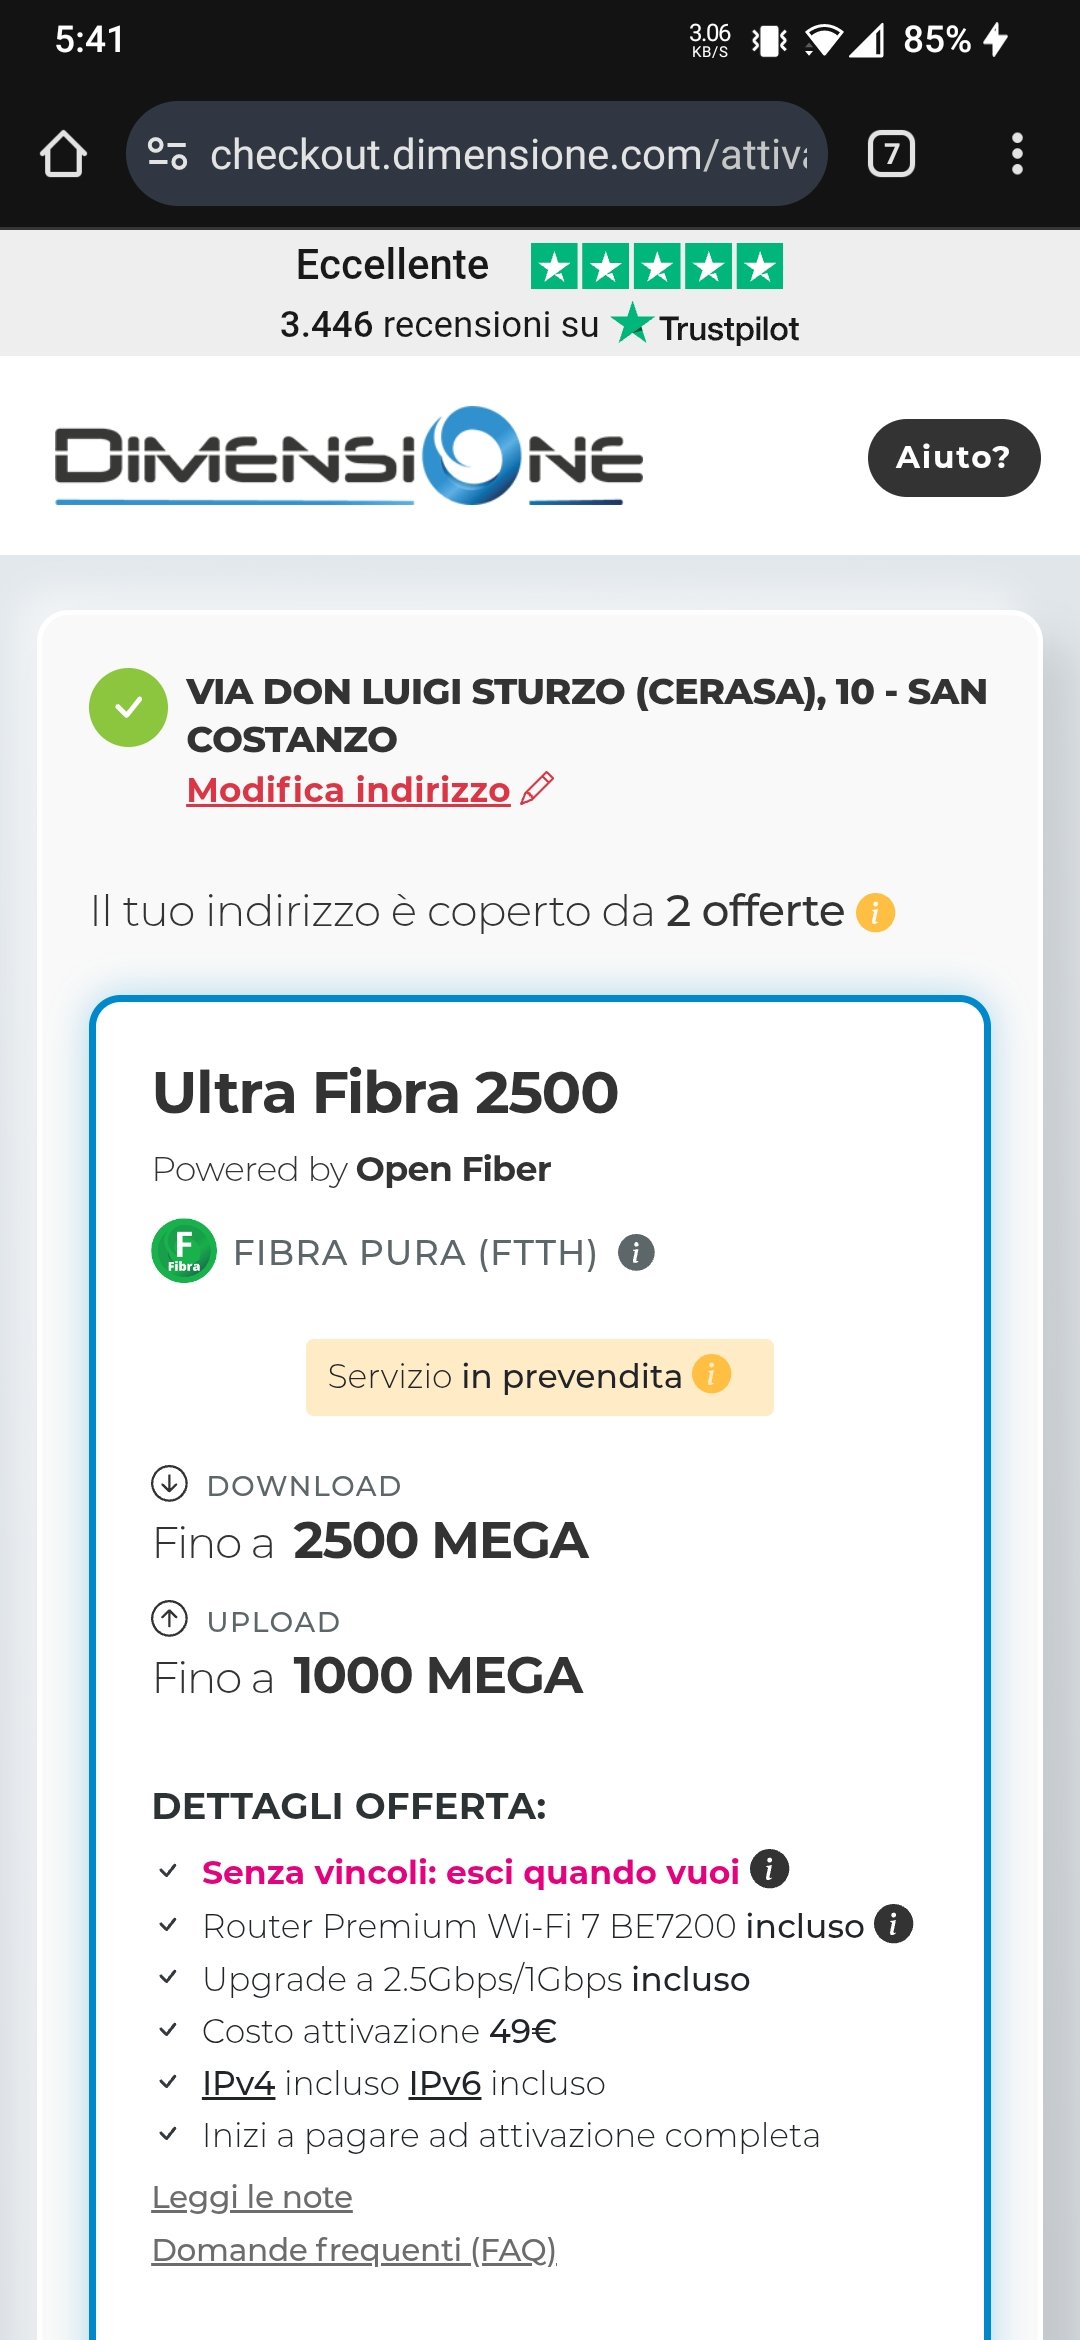Show info about the 2 offerte
This screenshot has width=1080, height=2340.
[x=875, y=912]
